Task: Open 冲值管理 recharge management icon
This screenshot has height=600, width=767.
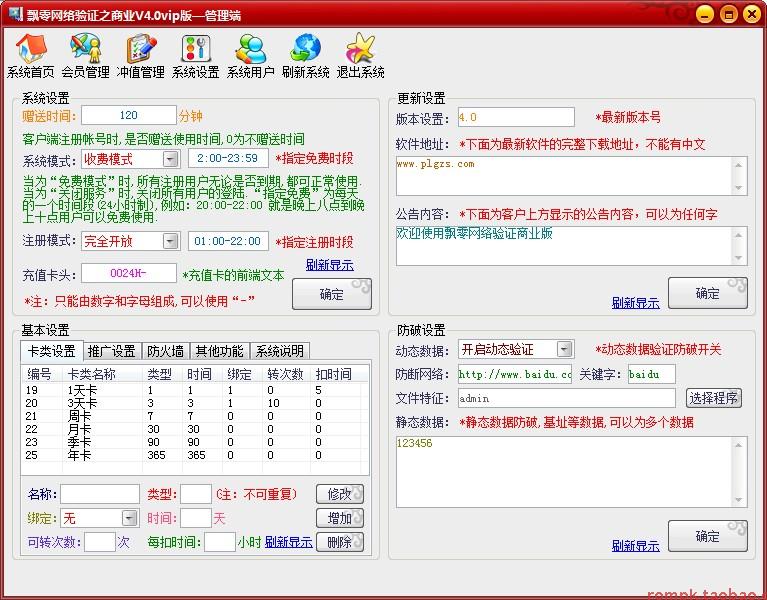Action: [x=141, y=56]
